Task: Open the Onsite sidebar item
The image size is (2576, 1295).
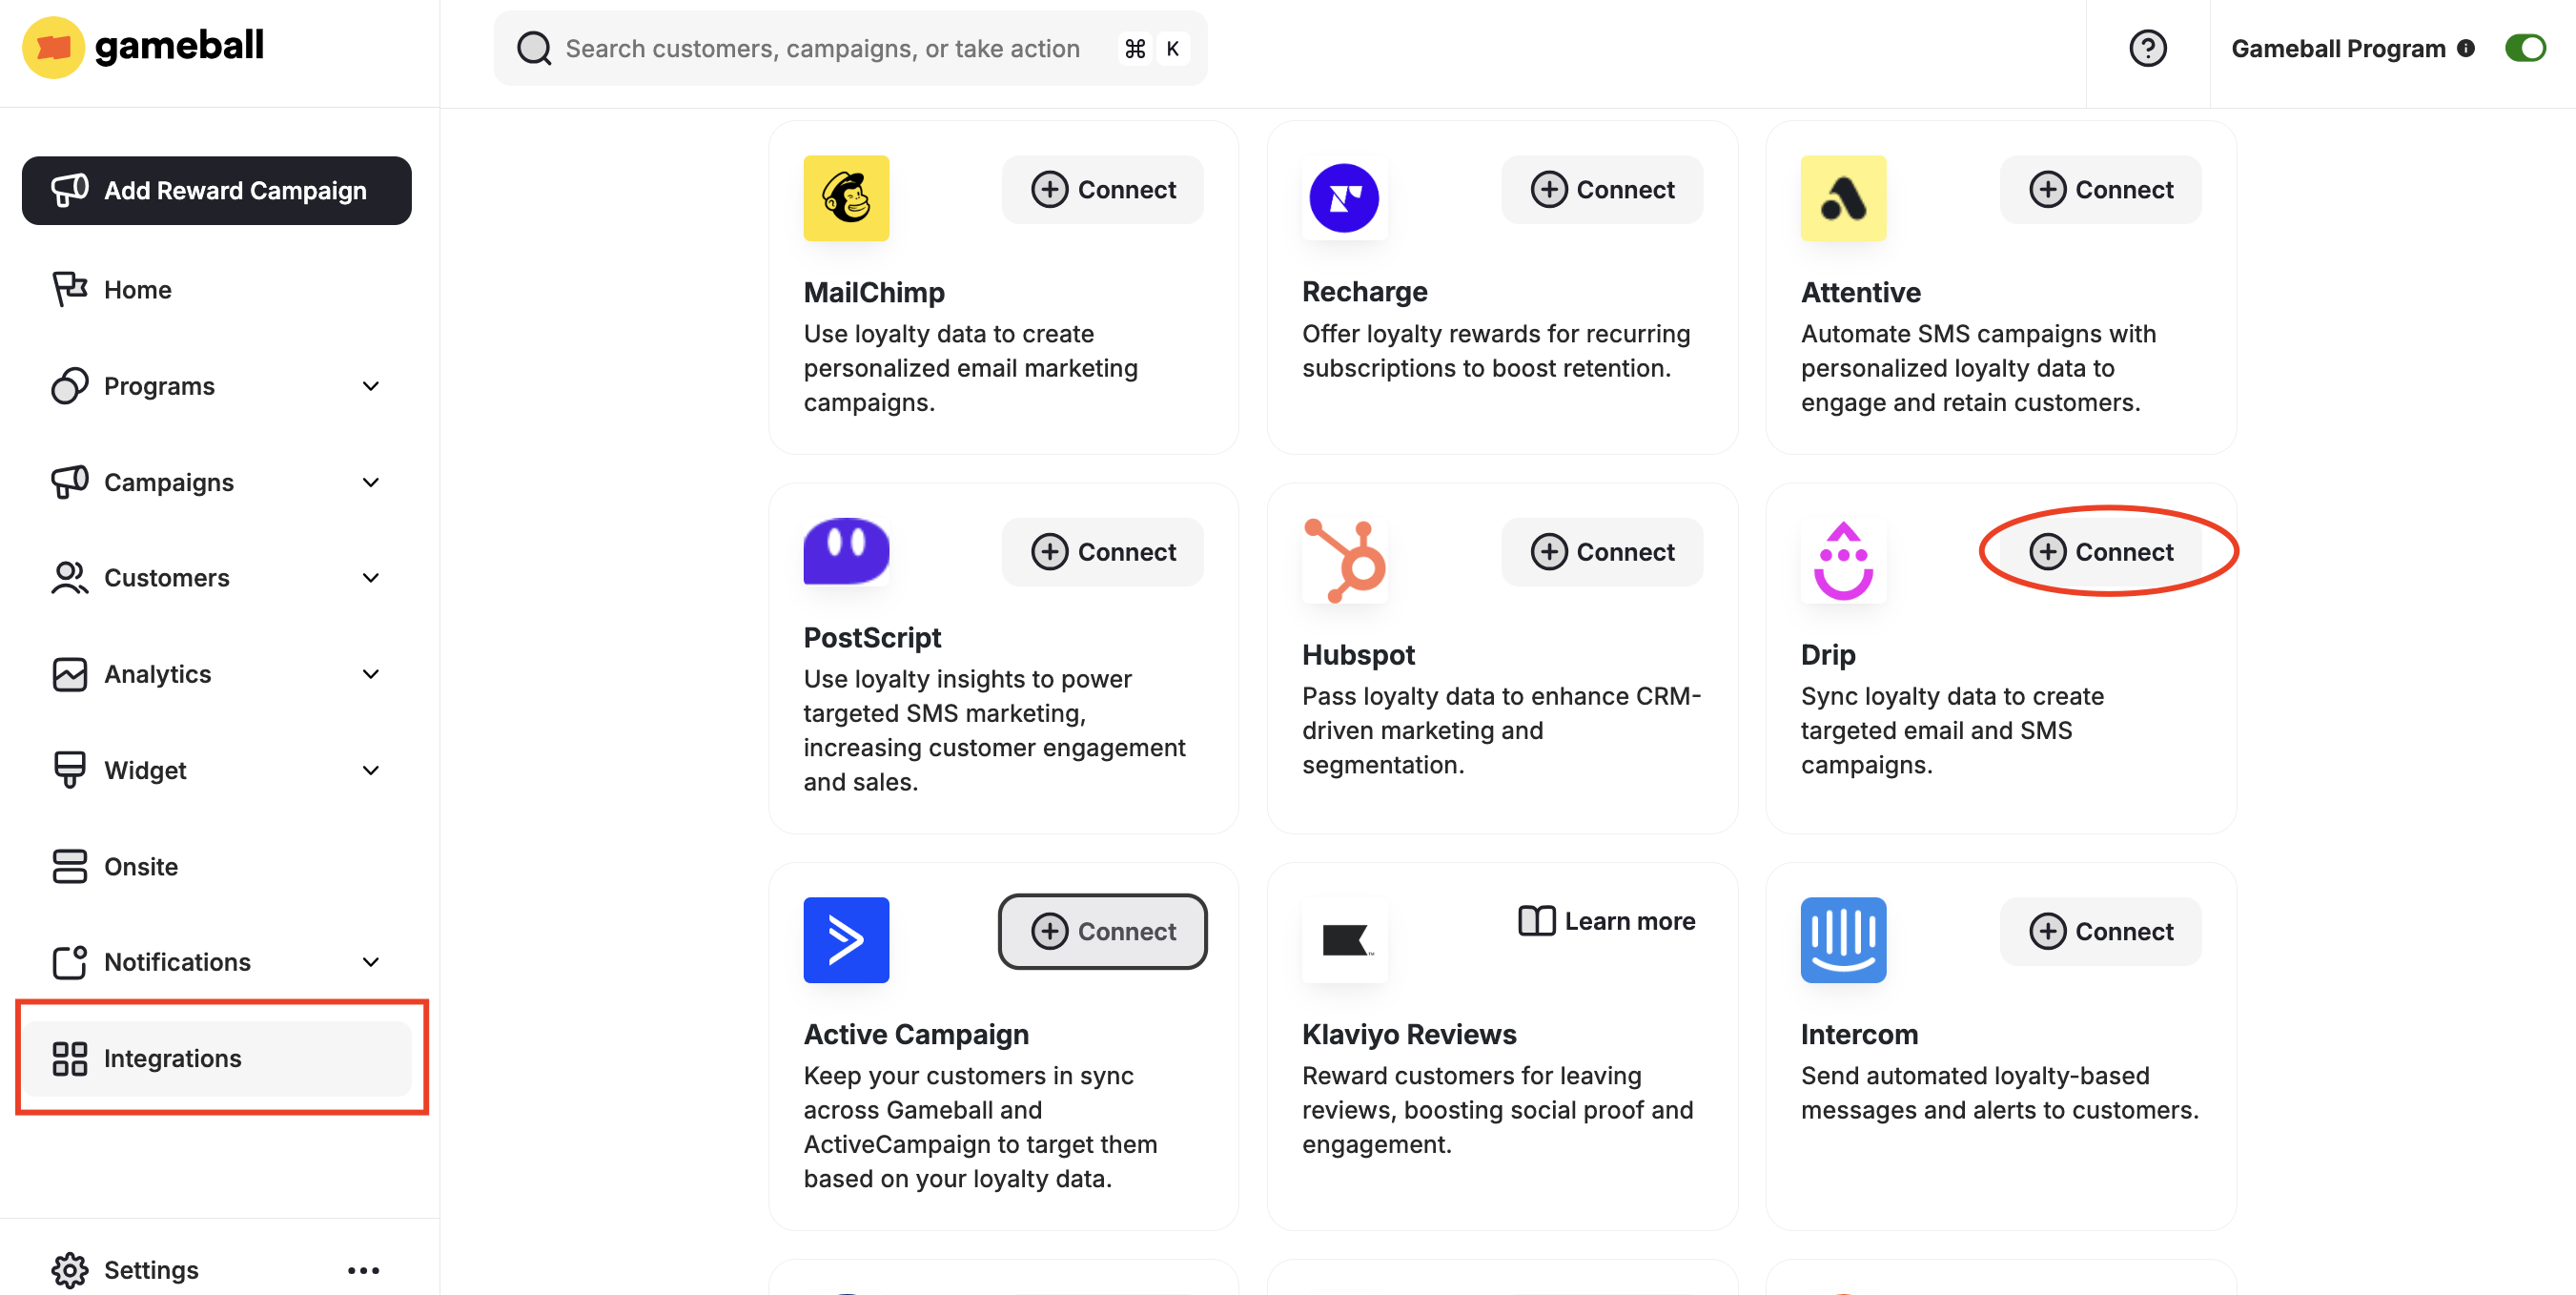Action: (140, 866)
